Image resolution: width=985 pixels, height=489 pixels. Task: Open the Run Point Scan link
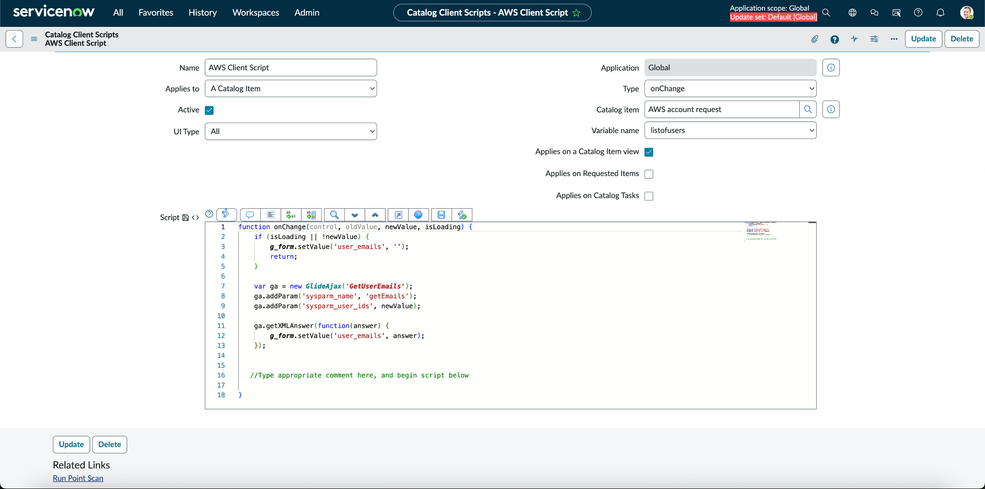tap(78, 479)
